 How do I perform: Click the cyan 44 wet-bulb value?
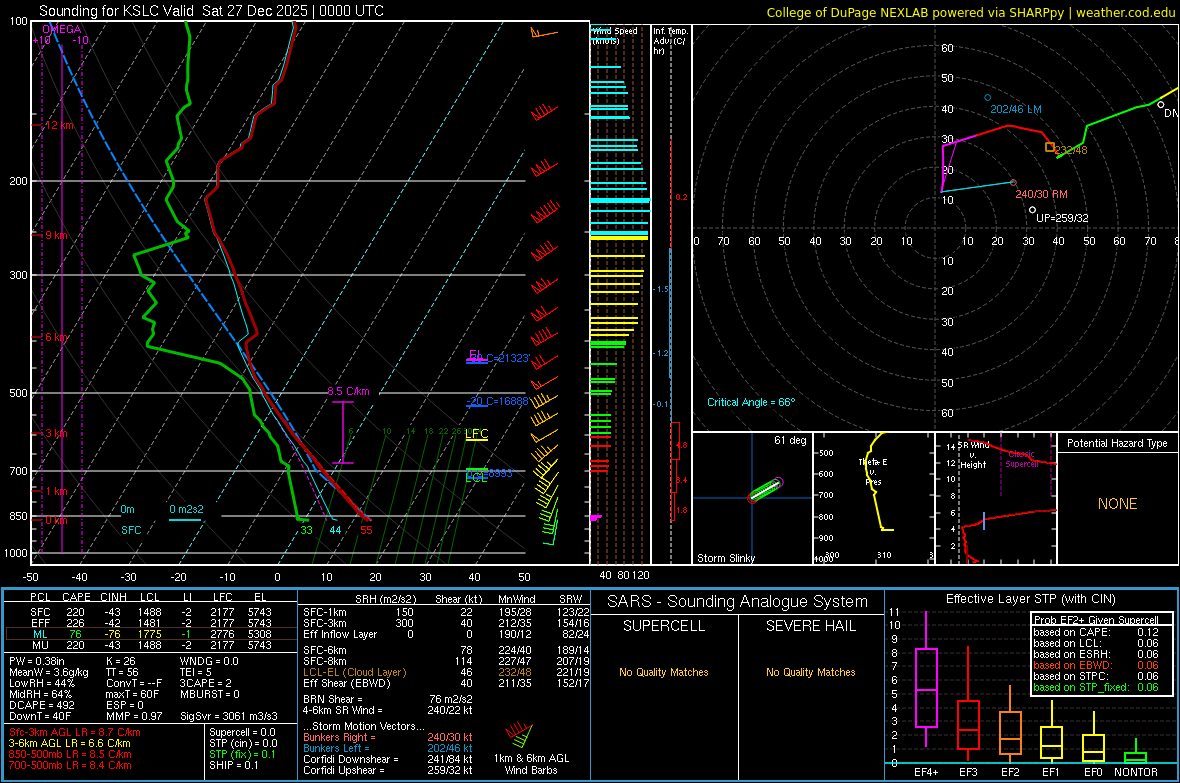[x=335, y=530]
